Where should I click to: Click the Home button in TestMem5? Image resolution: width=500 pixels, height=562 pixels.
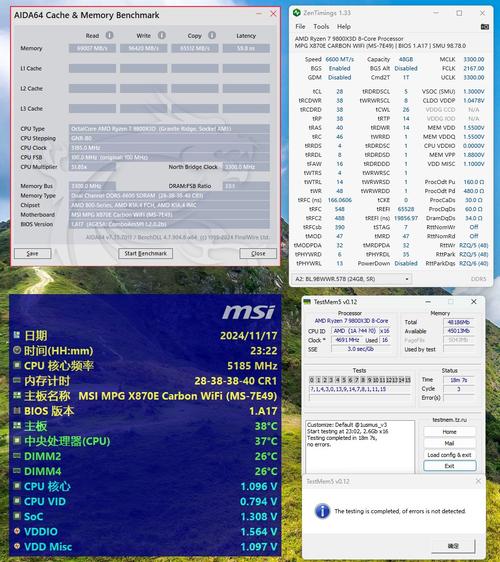tap(449, 432)
